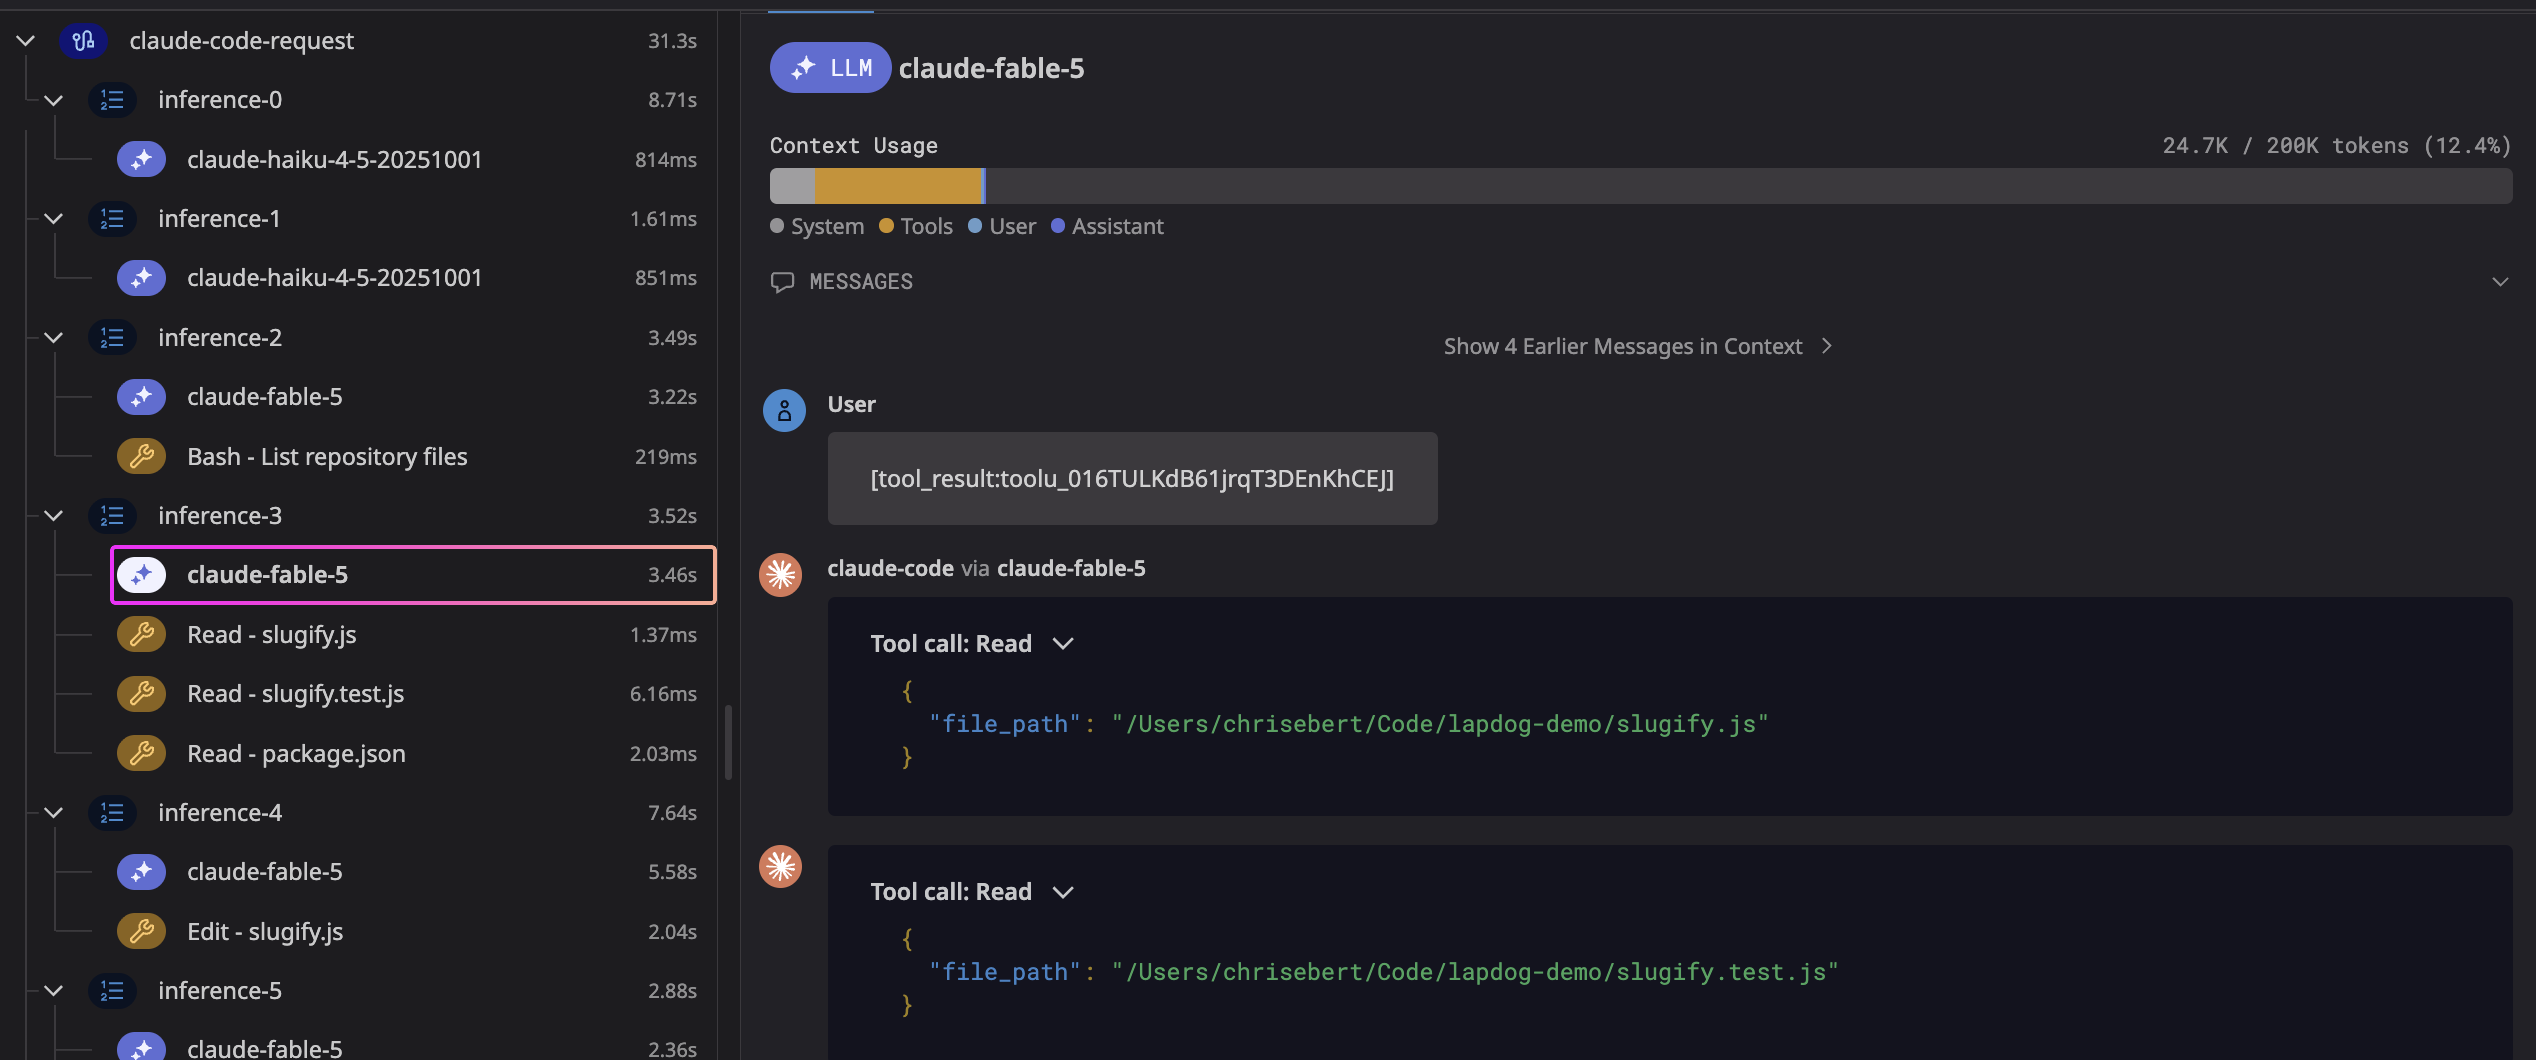Click the inference-1 list icon
This screenshot has width=2536, height=1060.
112,219
